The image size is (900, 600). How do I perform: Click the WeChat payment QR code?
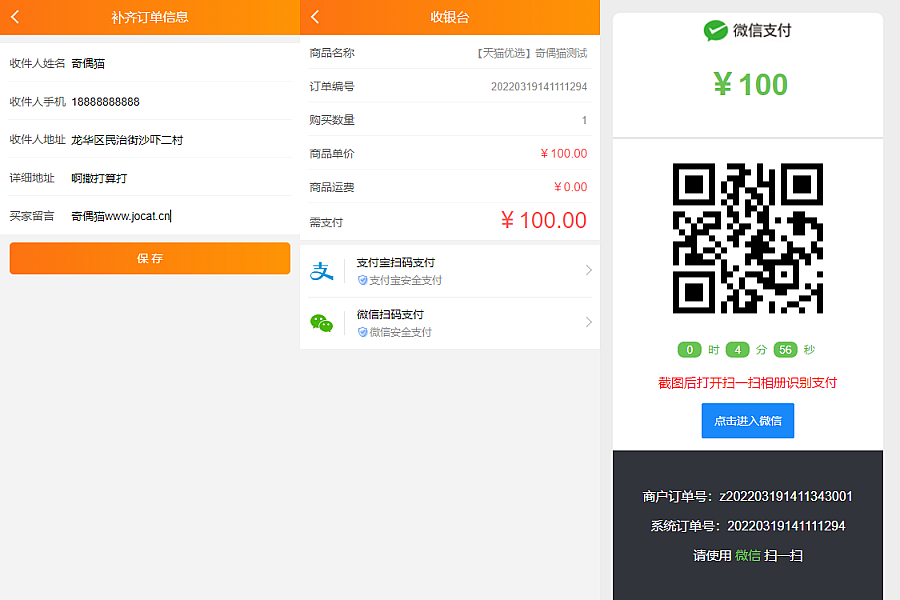[748, 238]
